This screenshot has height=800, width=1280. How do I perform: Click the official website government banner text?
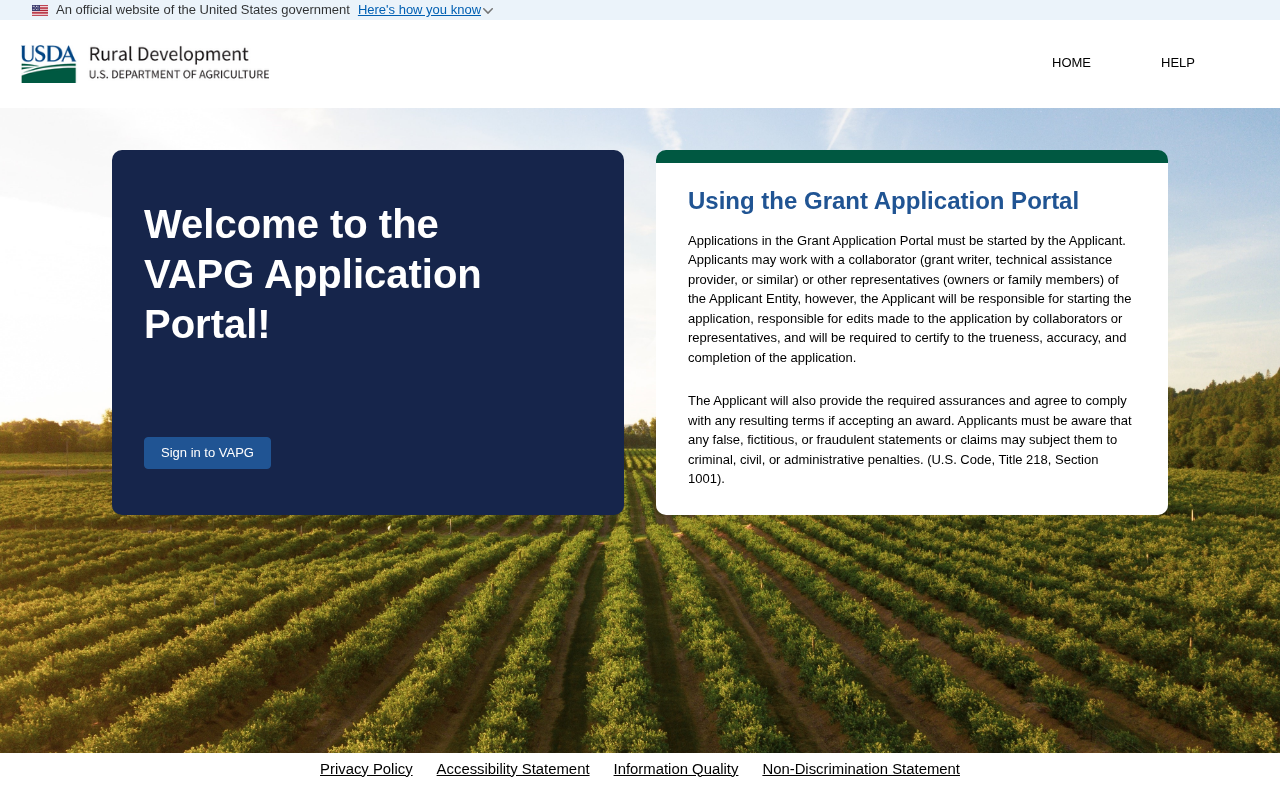203,10
